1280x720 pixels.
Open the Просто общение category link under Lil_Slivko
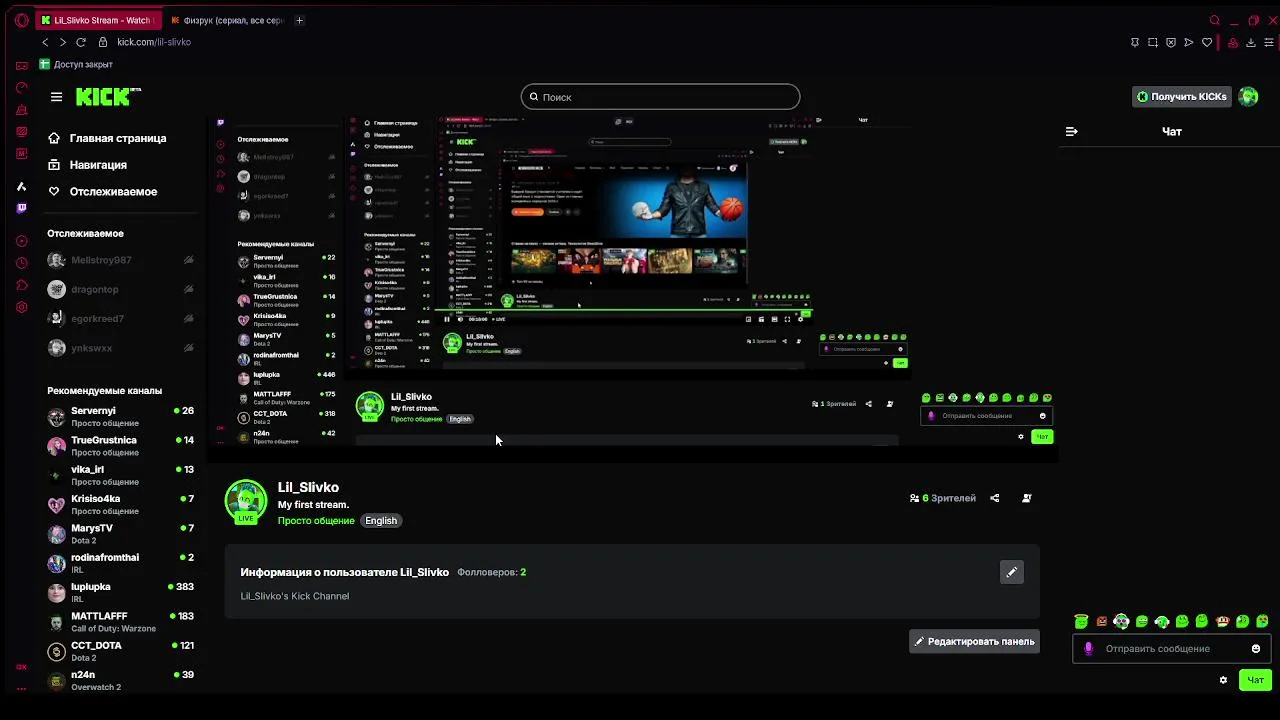[x=316, y=521]
